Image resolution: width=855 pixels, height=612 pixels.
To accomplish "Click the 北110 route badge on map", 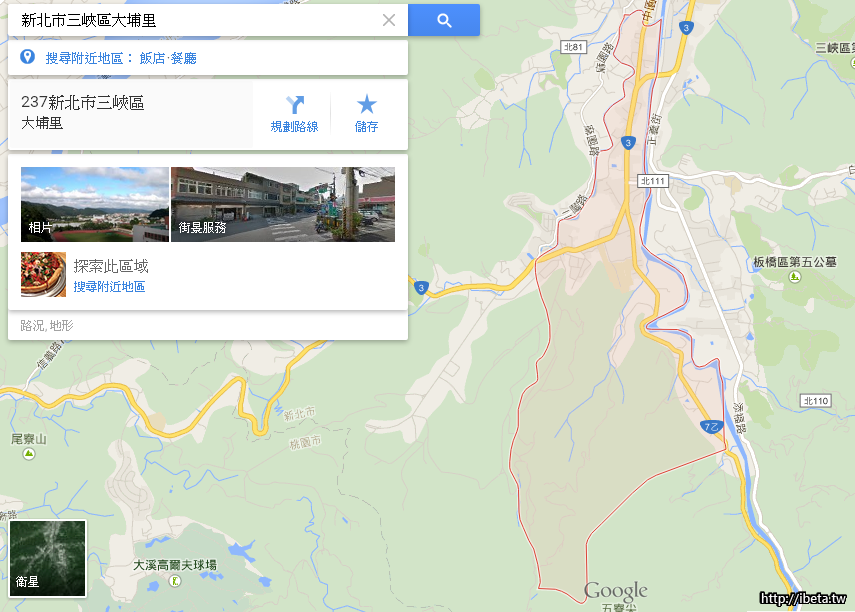I will 816,401.
